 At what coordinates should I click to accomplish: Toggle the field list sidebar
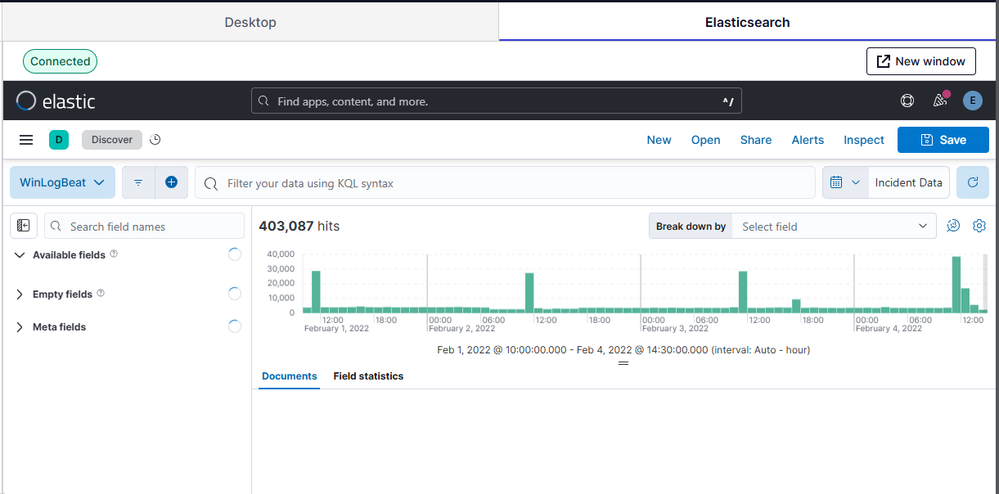[24, 226]
